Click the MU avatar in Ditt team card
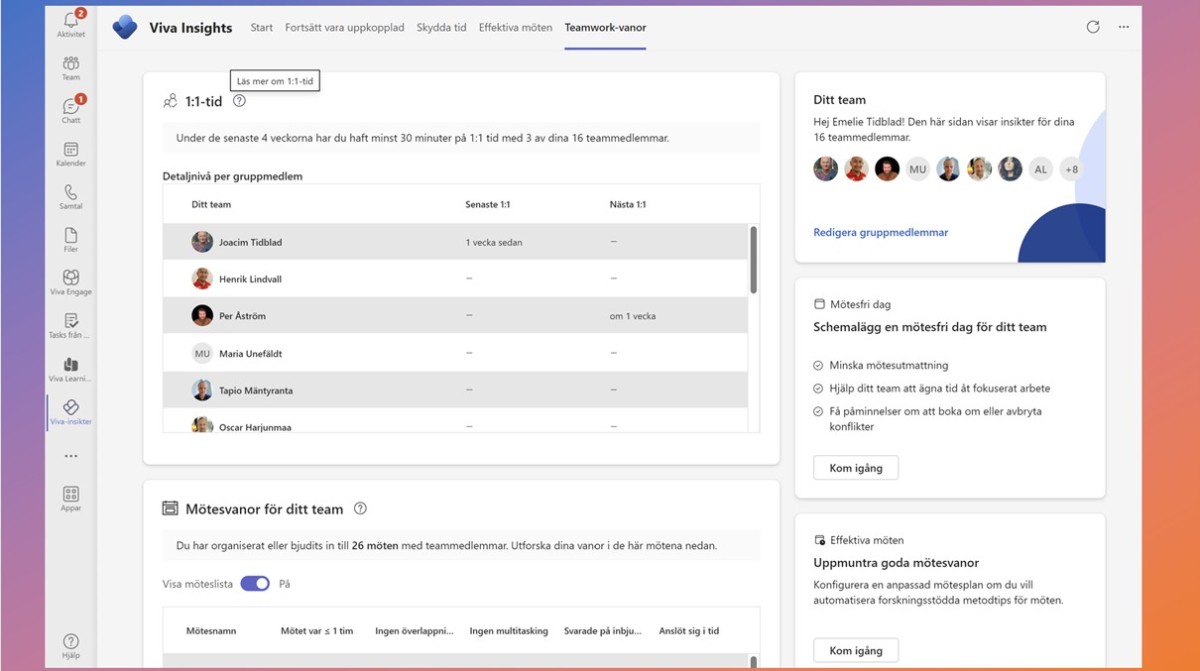 (x=918, y=169)
